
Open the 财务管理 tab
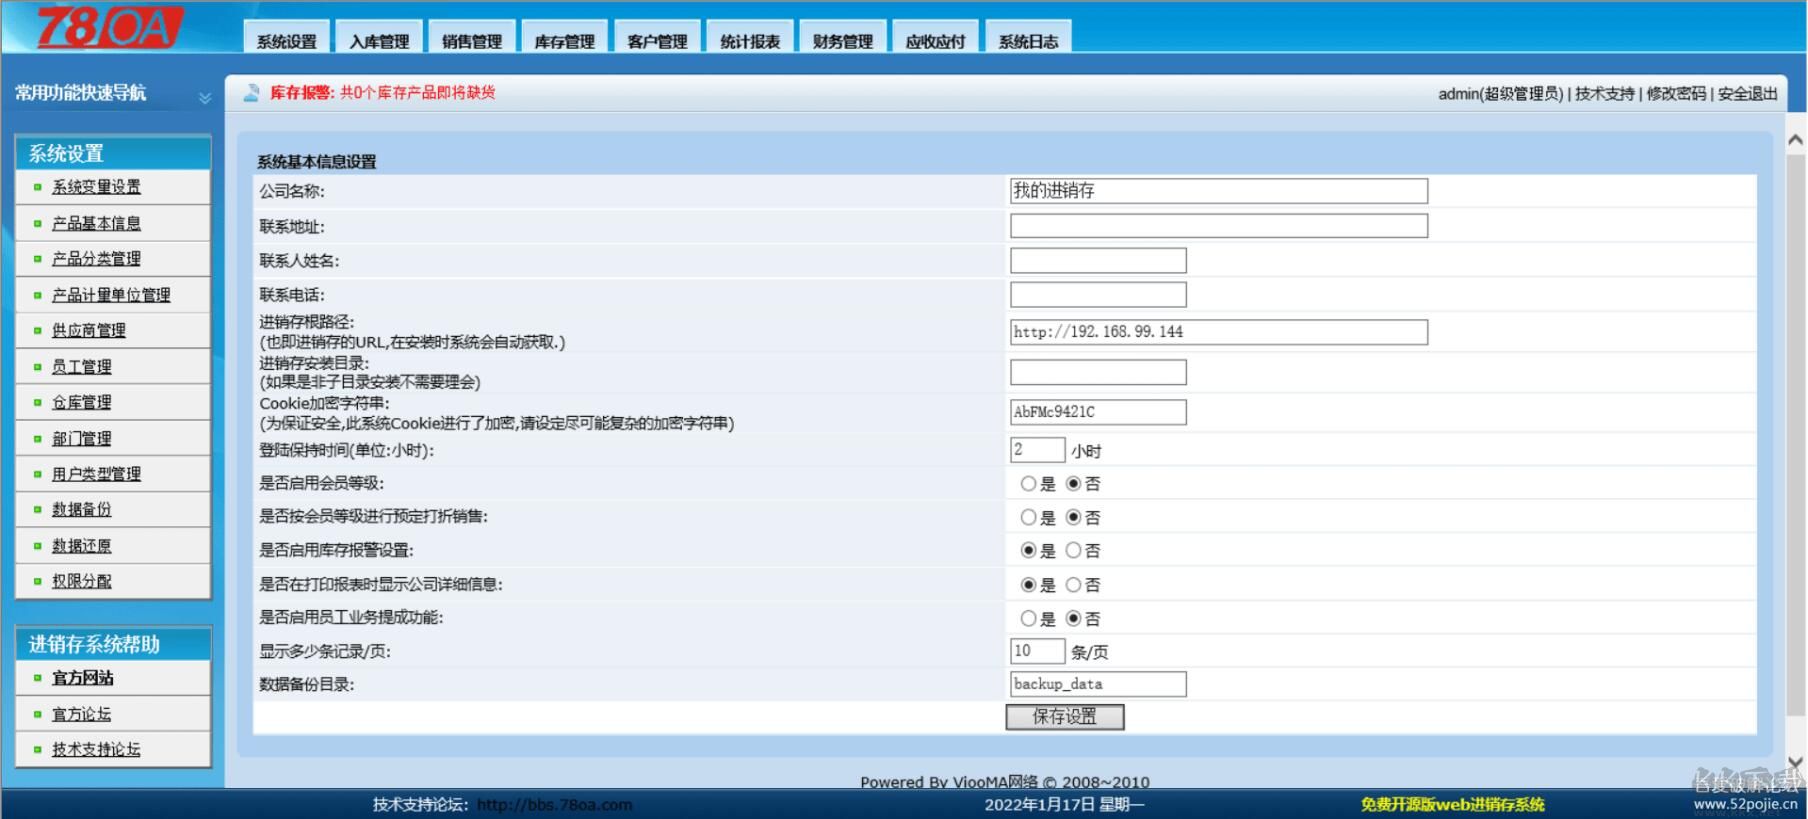[x=842, y=41]
